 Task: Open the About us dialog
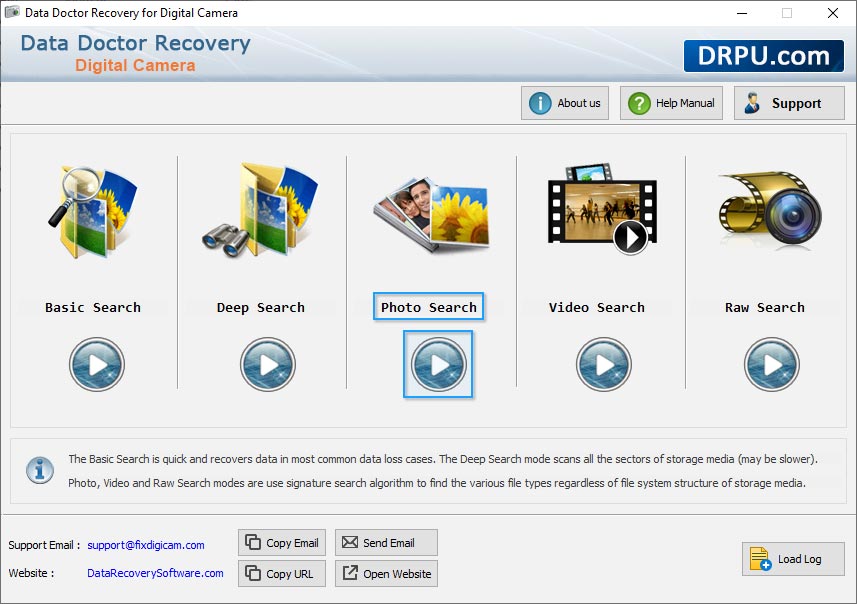[x=565, y=103]
